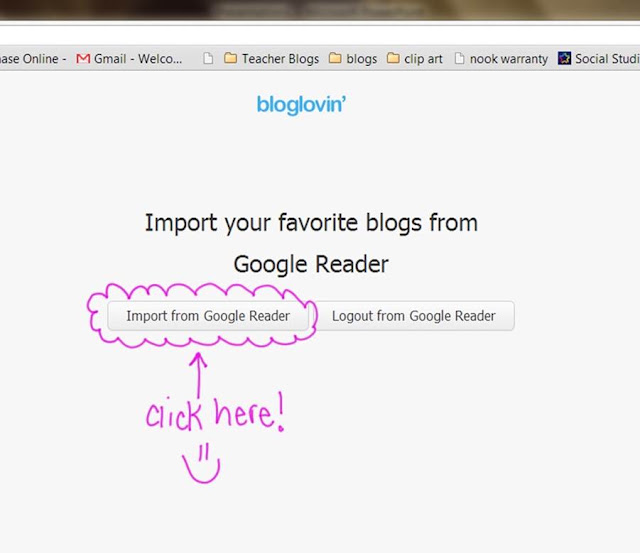Click the unnamed blank page bookmark icon
Image resolution: width=640 pixels, height=553 pixels.
208,58
